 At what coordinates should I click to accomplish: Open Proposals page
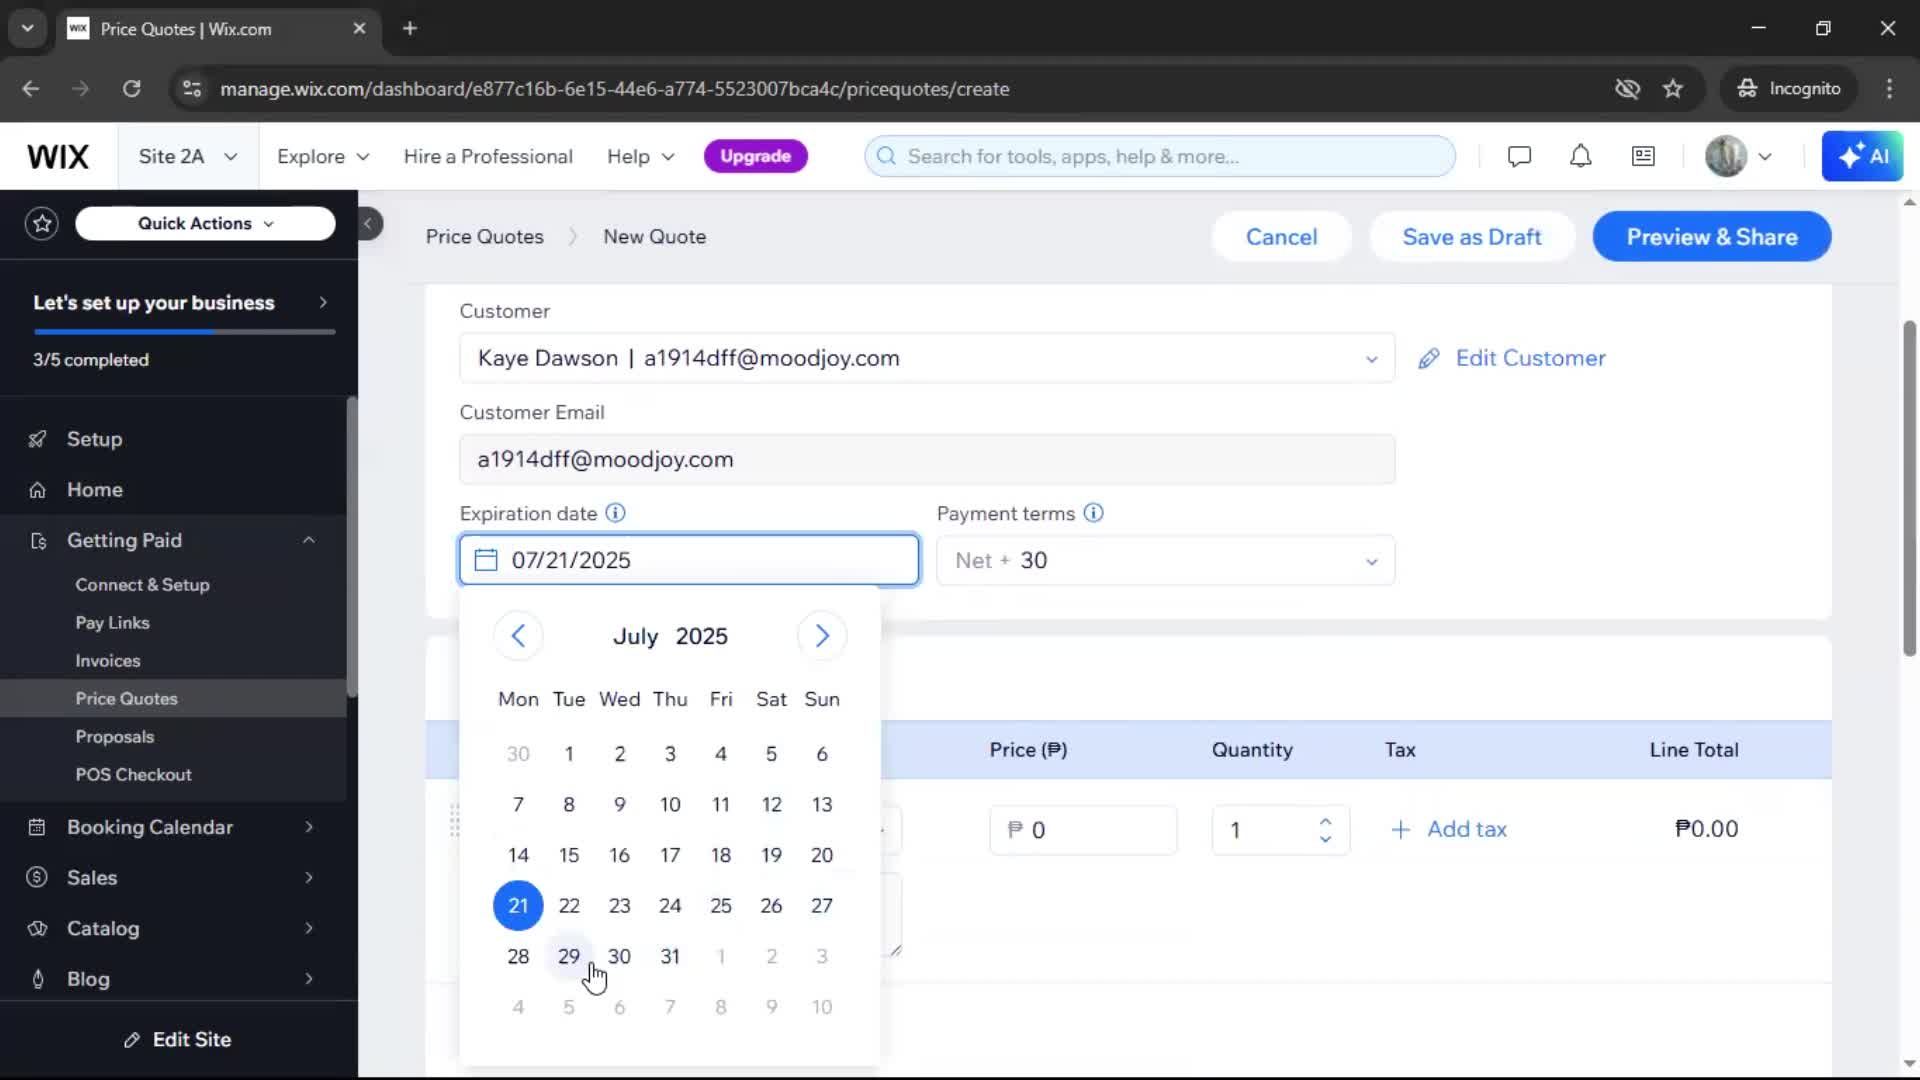pos(115,737)
